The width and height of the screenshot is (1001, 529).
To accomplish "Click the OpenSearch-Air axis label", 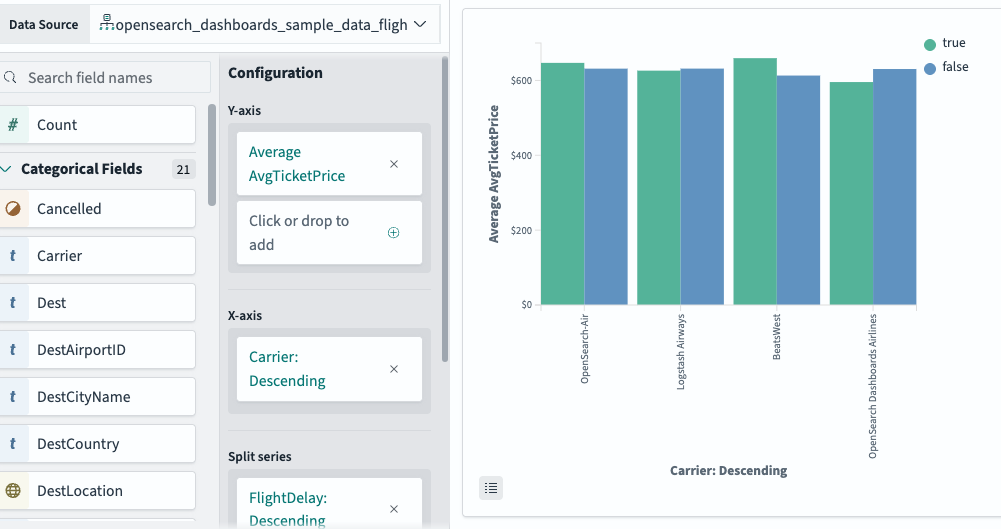I will 584,349.
